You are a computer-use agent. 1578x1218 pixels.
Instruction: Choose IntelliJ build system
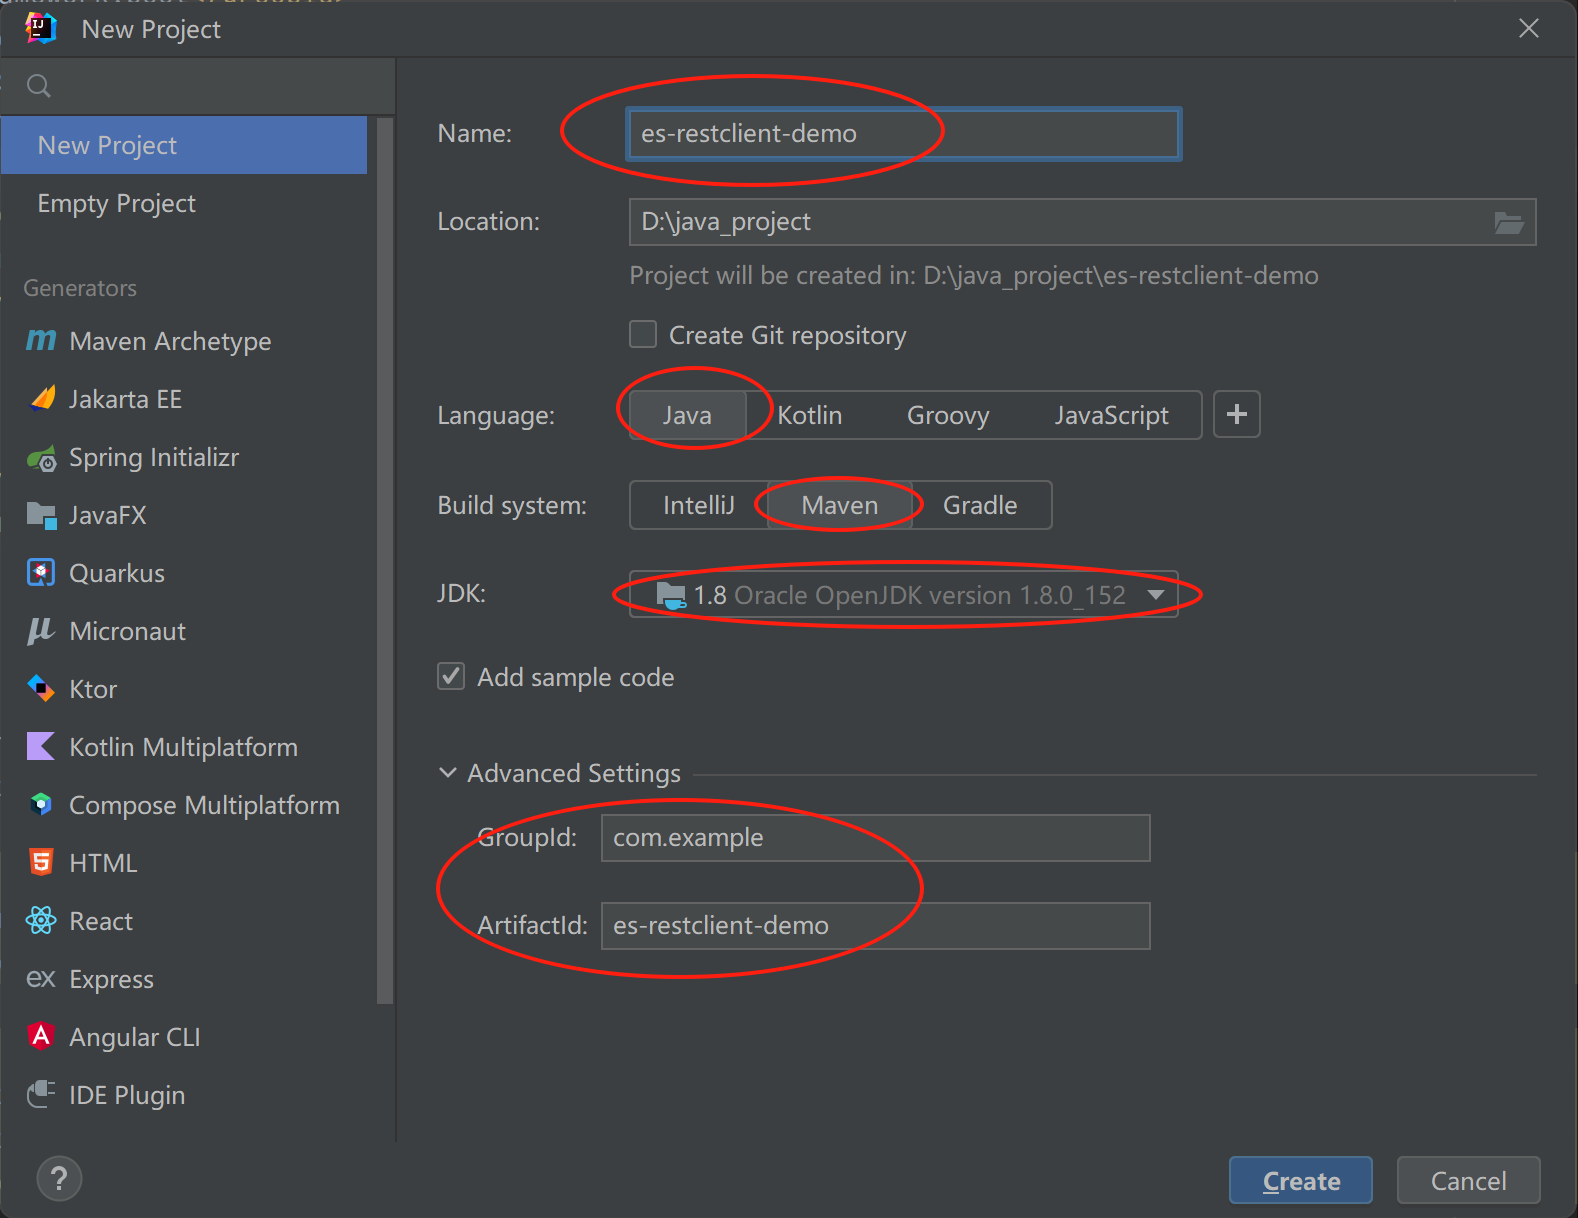tap(699, 505)
